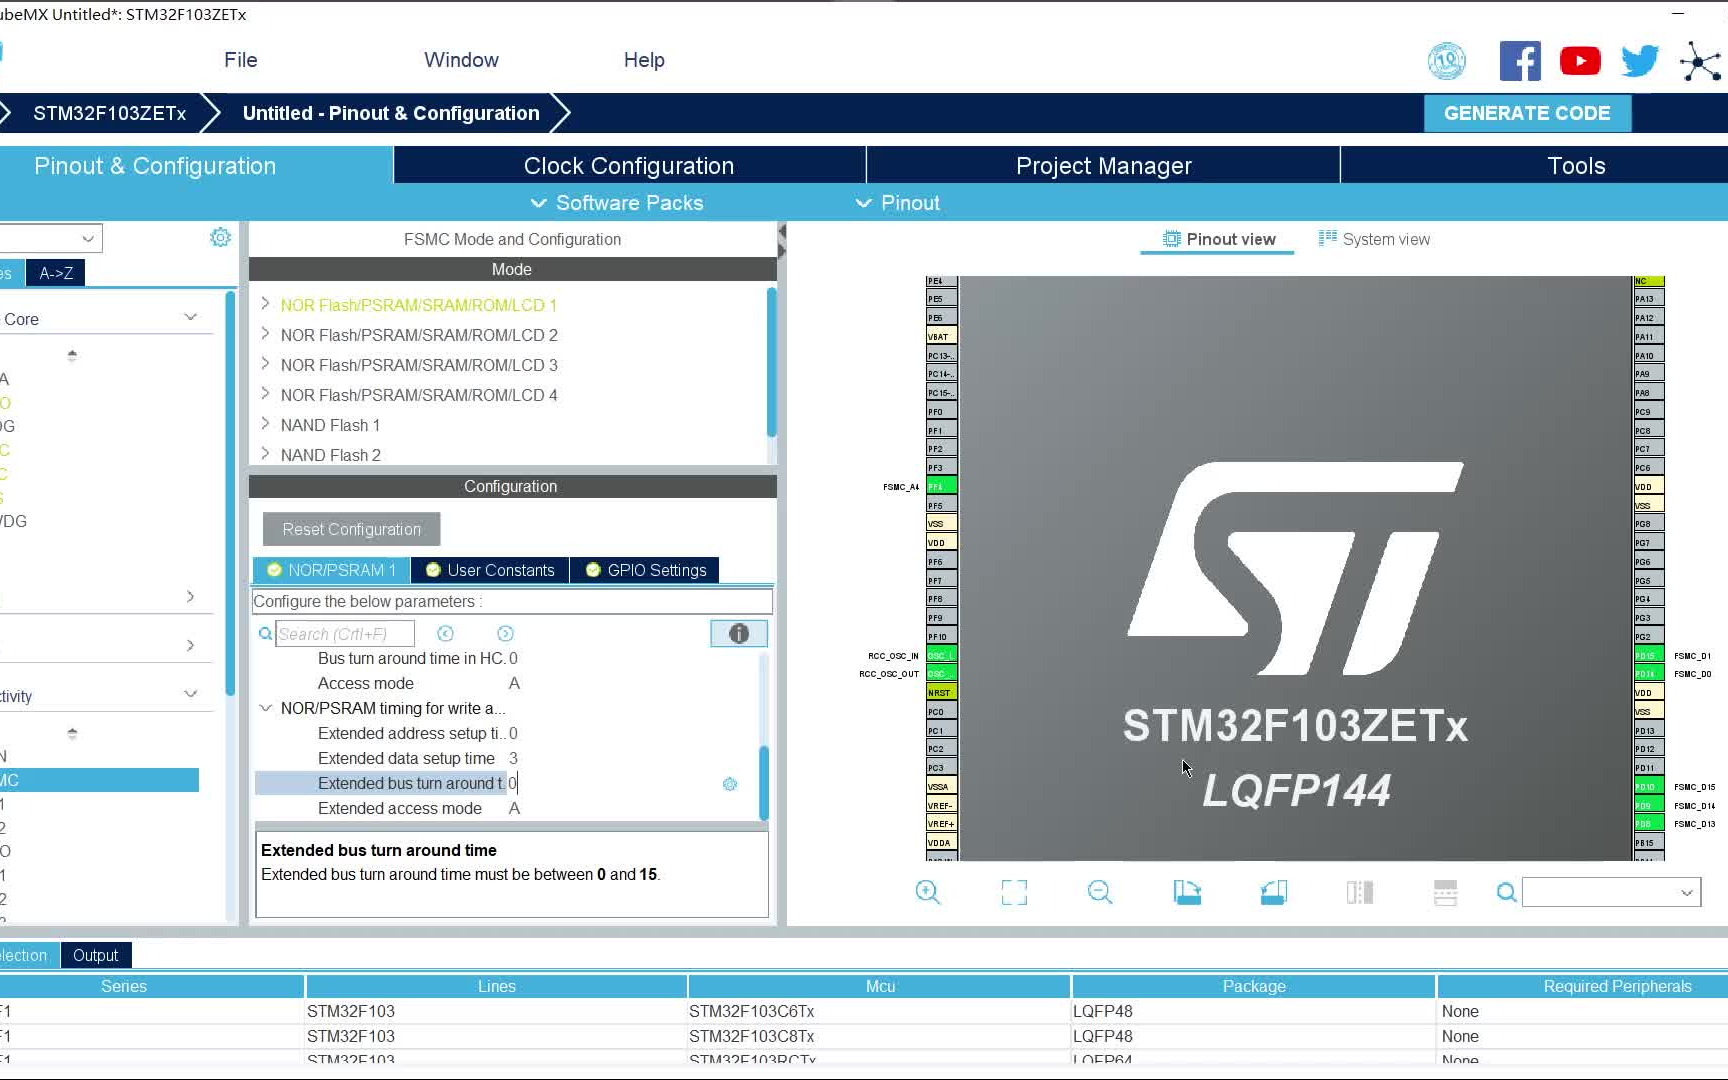Open the Output tab

95,955
